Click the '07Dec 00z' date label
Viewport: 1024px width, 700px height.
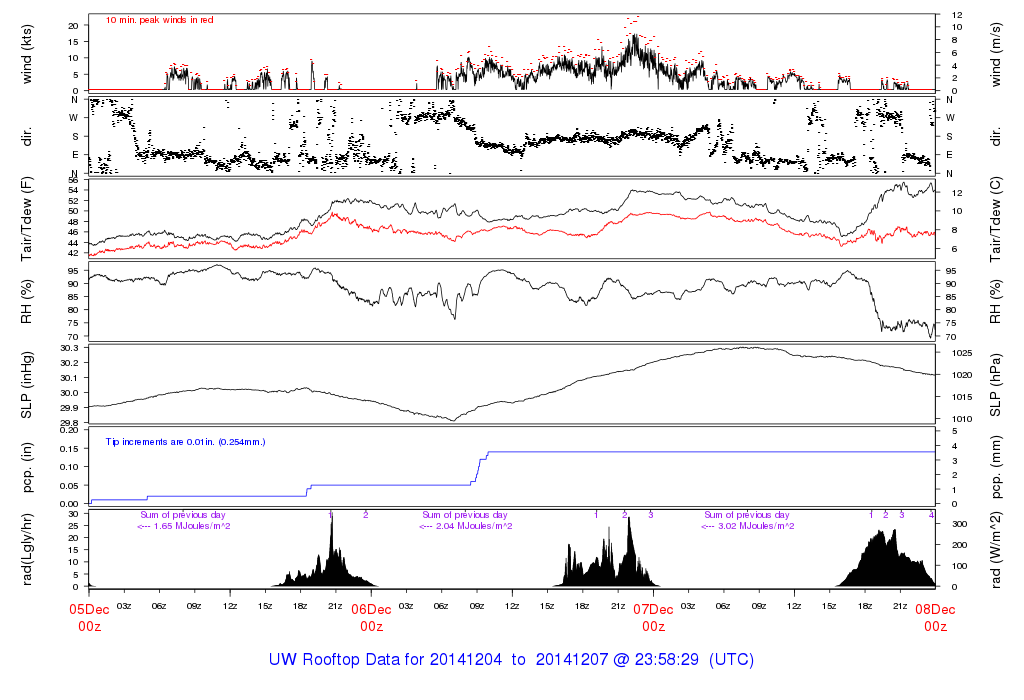[x=654, y=618]
